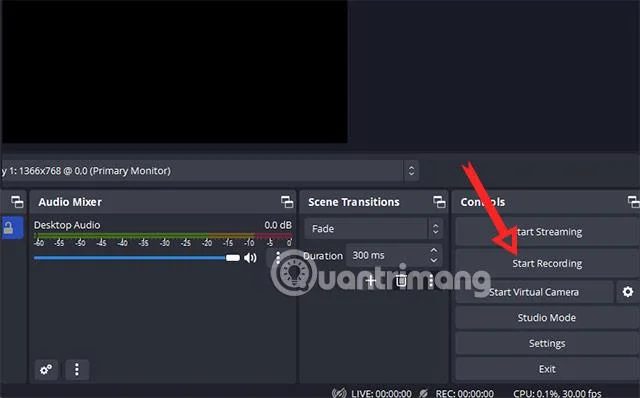Image resolution: width=640 pixels, height=398 pixels.
Task: Click the Scene Transitions panel title
Action: (x=354, y=202)
